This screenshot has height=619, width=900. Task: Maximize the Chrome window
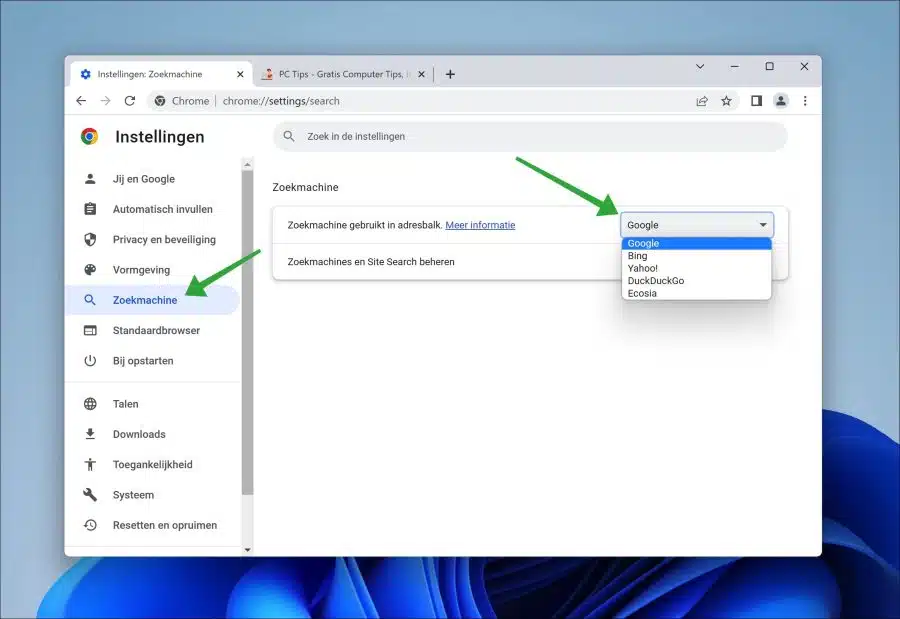pos(769,67)
